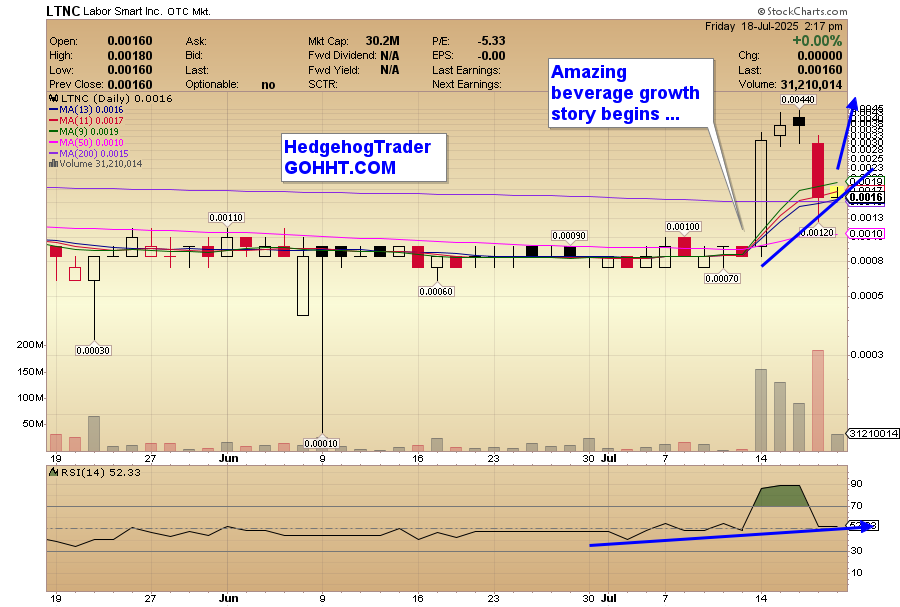Select the Low value 0.00160
900x607 pixels.
point(130,70)
